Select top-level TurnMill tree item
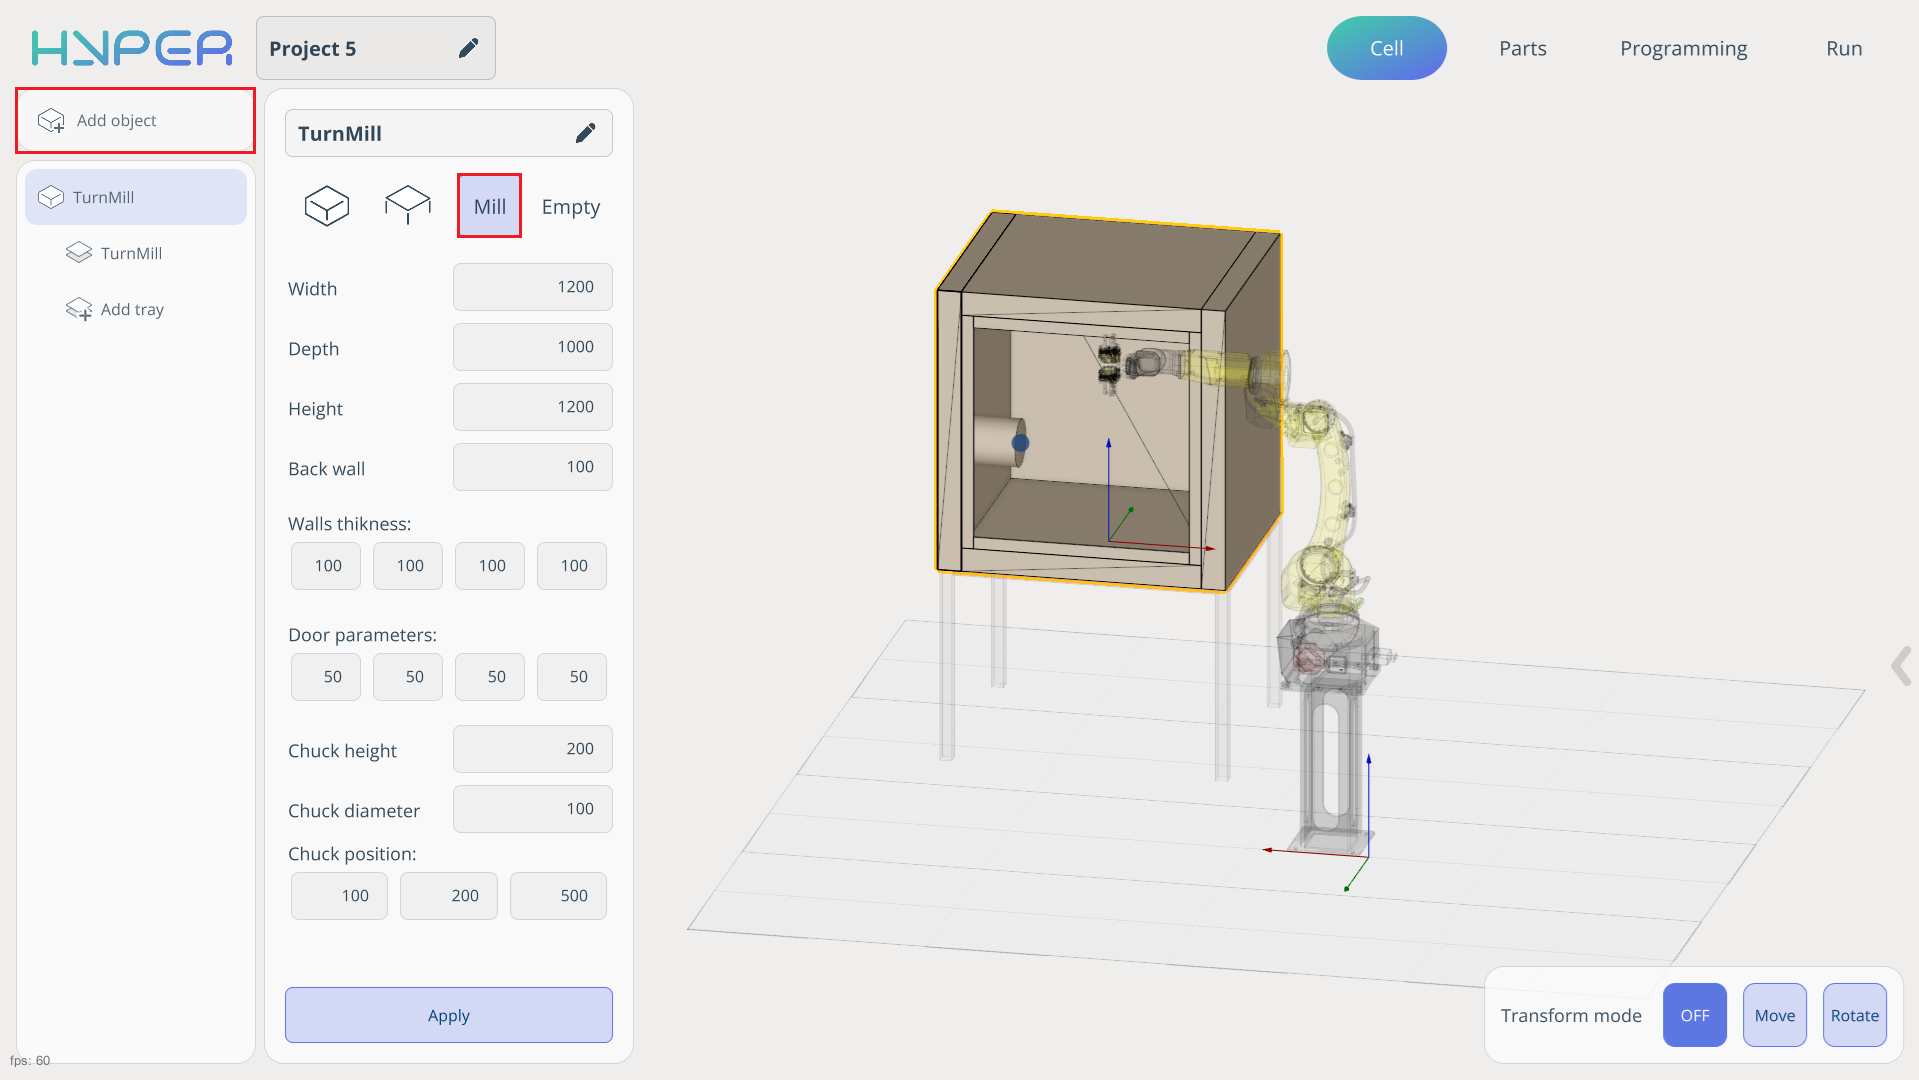Viewport: 1919px width, 1080px height. (136, 197)
